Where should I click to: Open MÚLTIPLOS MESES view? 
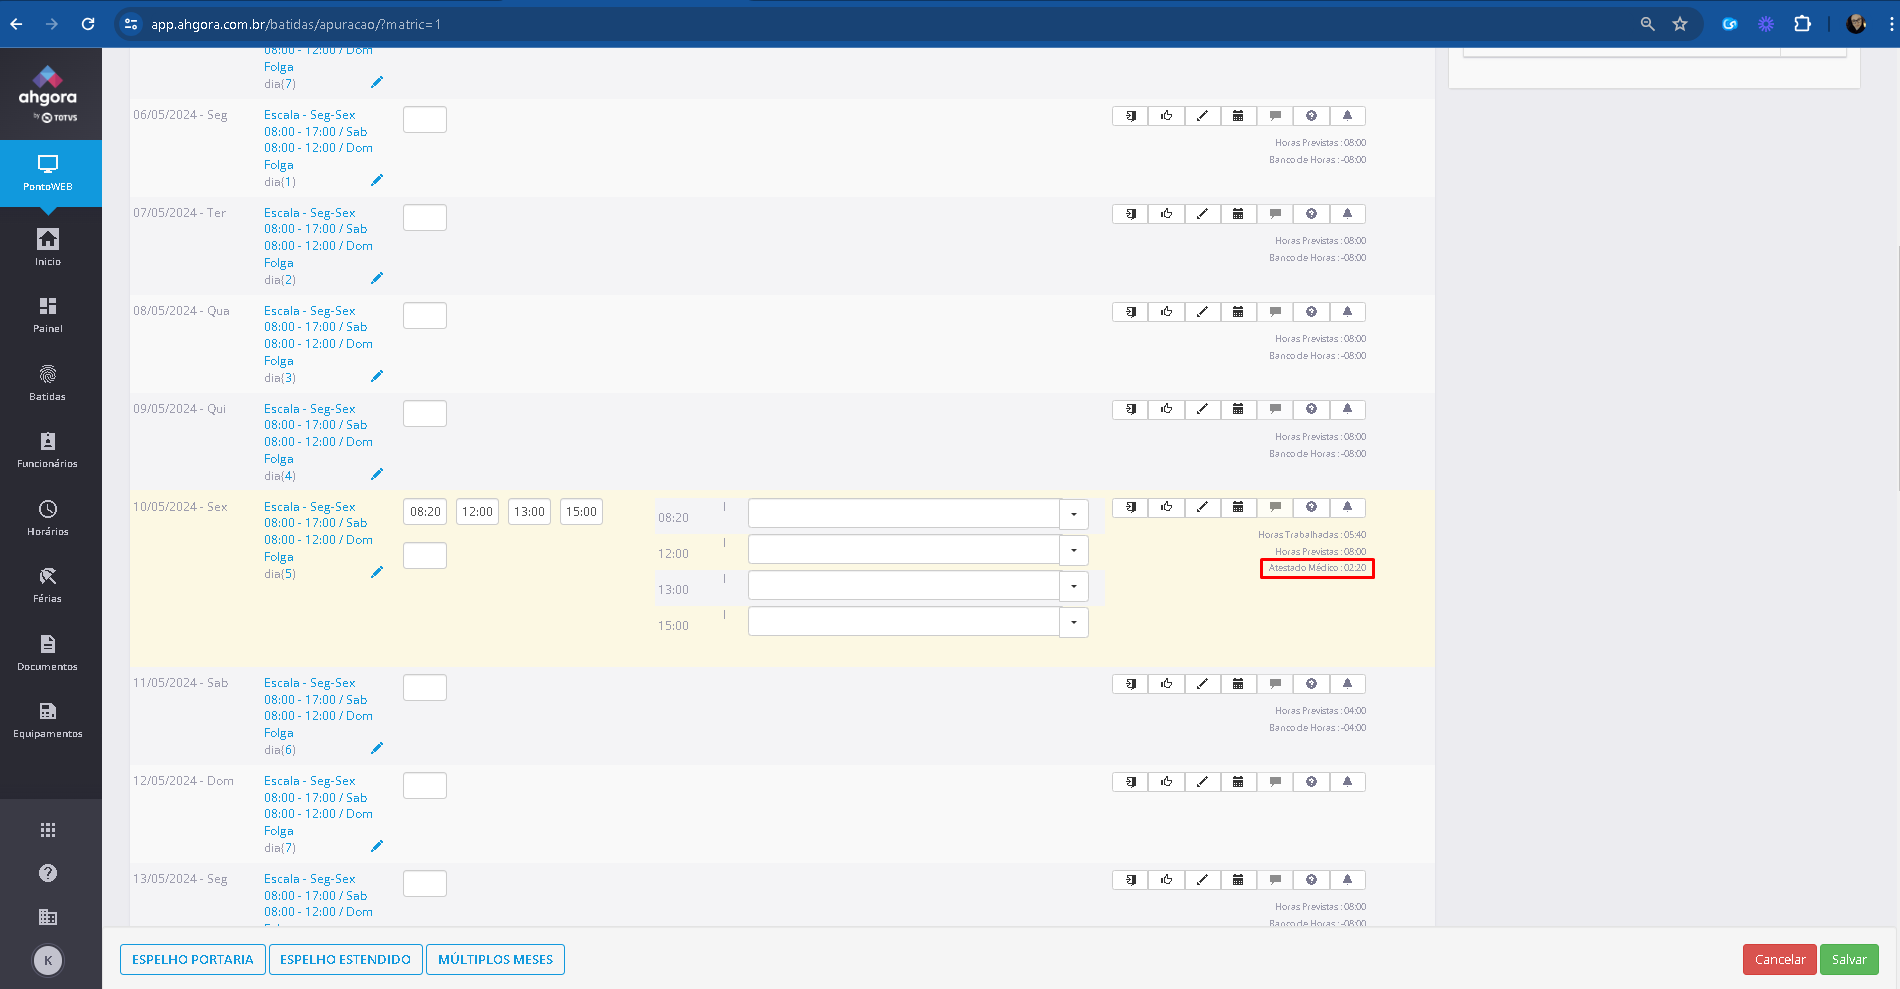[495, 959]
